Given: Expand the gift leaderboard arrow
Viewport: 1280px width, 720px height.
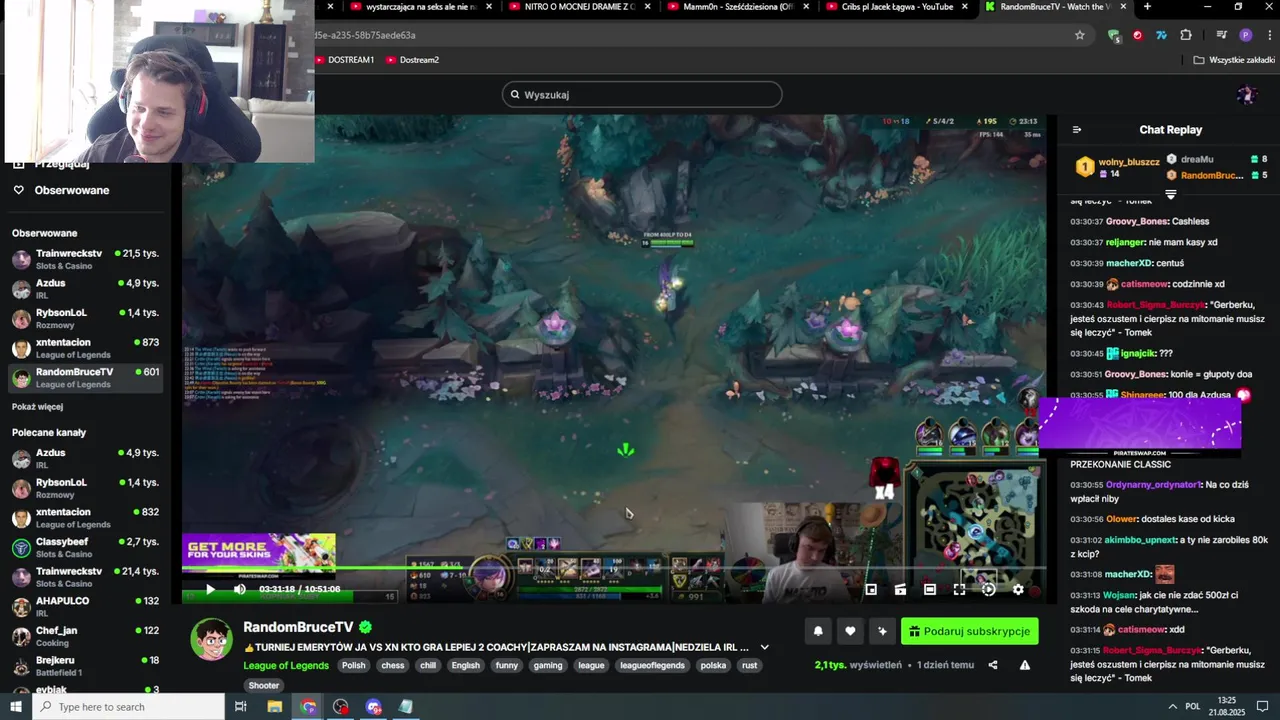Looking at the screenshot, I should (1171, 194).
